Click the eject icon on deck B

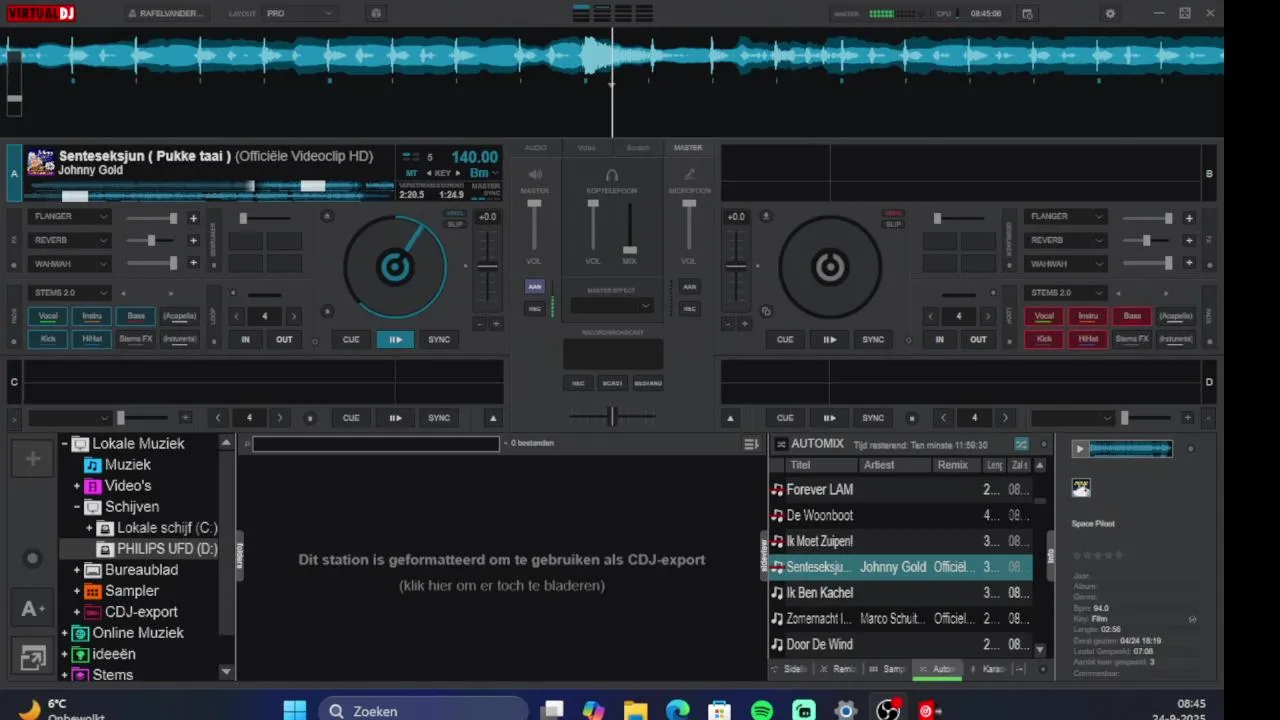(x=766, y=216)
